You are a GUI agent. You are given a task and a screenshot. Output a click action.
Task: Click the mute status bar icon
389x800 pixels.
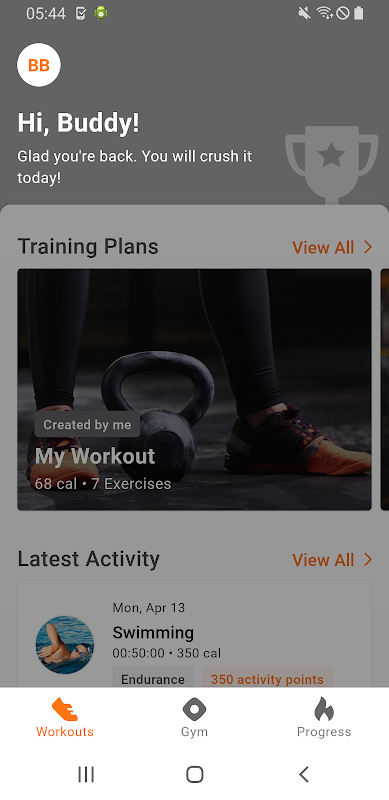(x=305, y=13)
